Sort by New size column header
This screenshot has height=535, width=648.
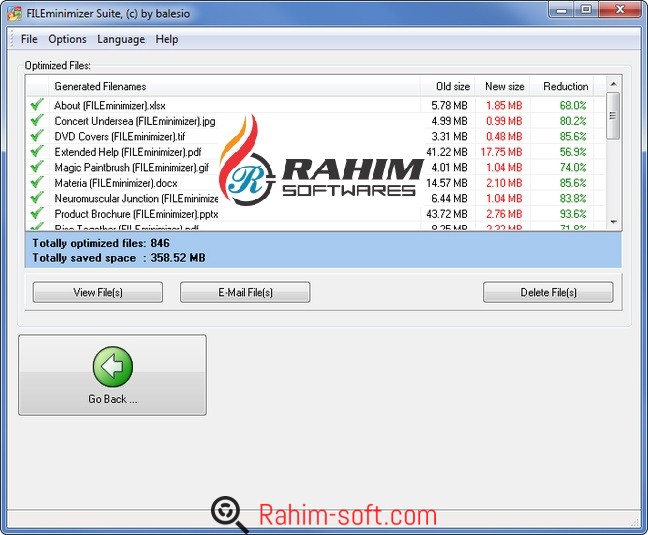503,86
